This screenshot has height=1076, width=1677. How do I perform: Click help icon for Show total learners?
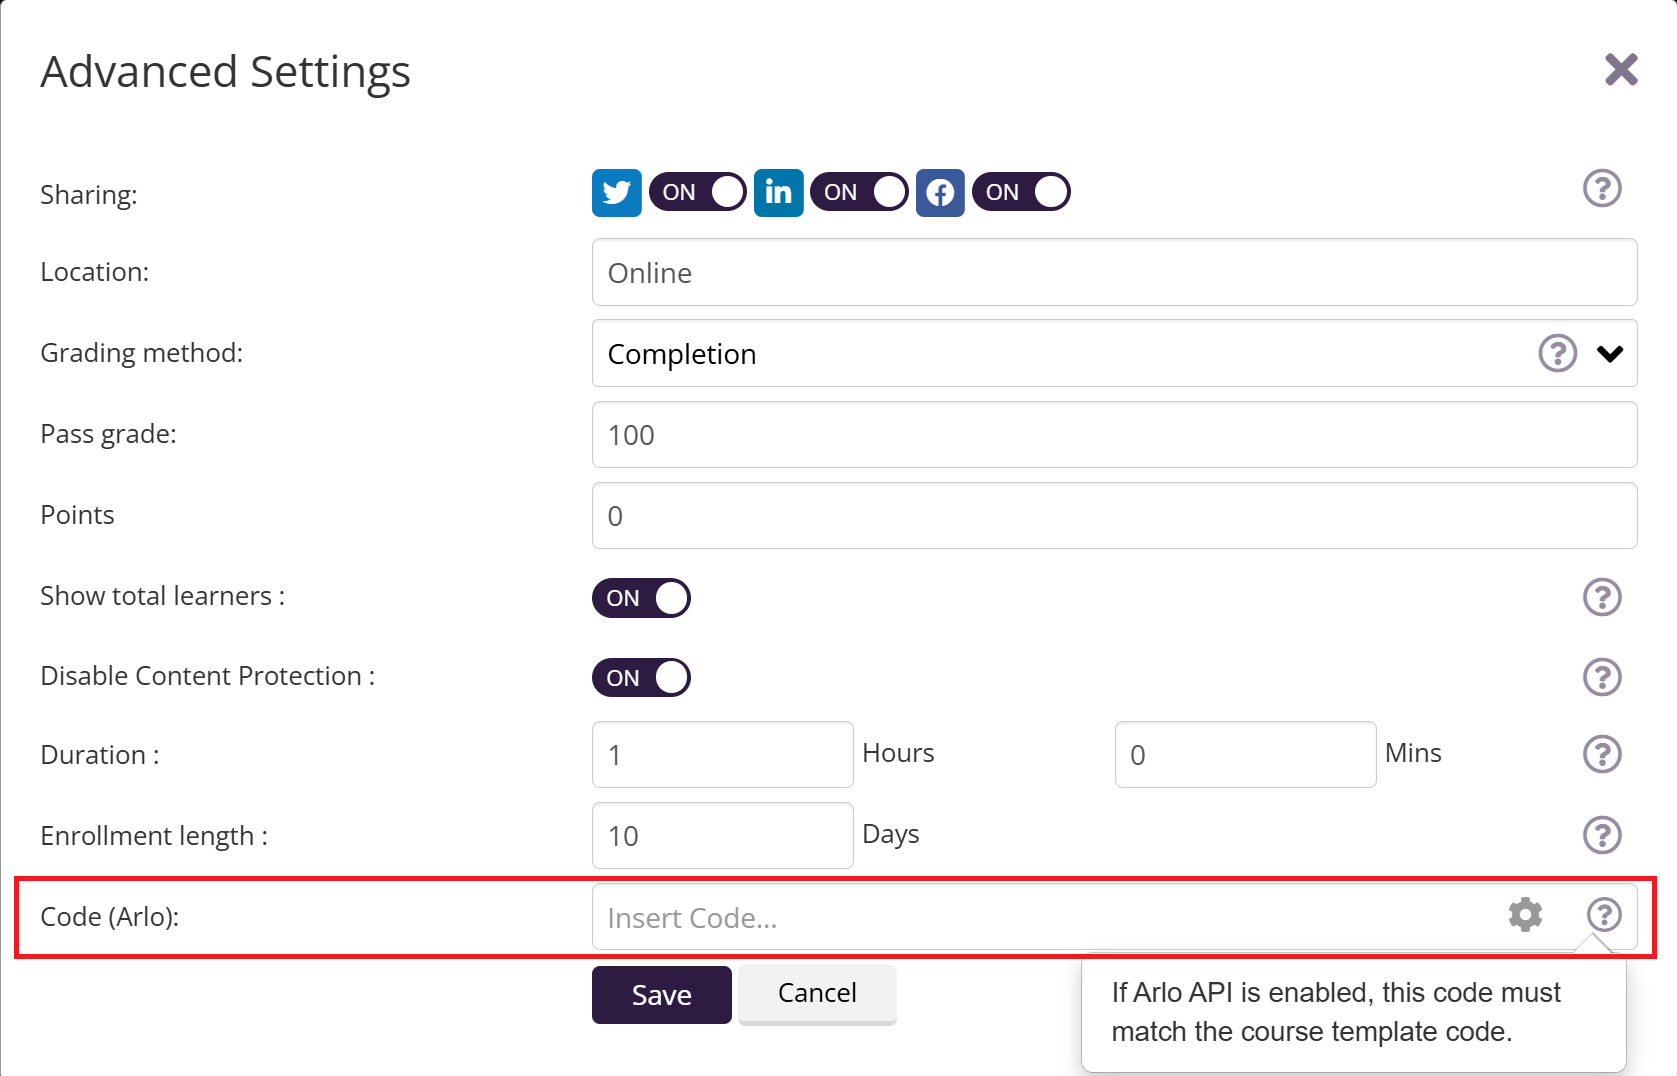tap(1602, 598)
